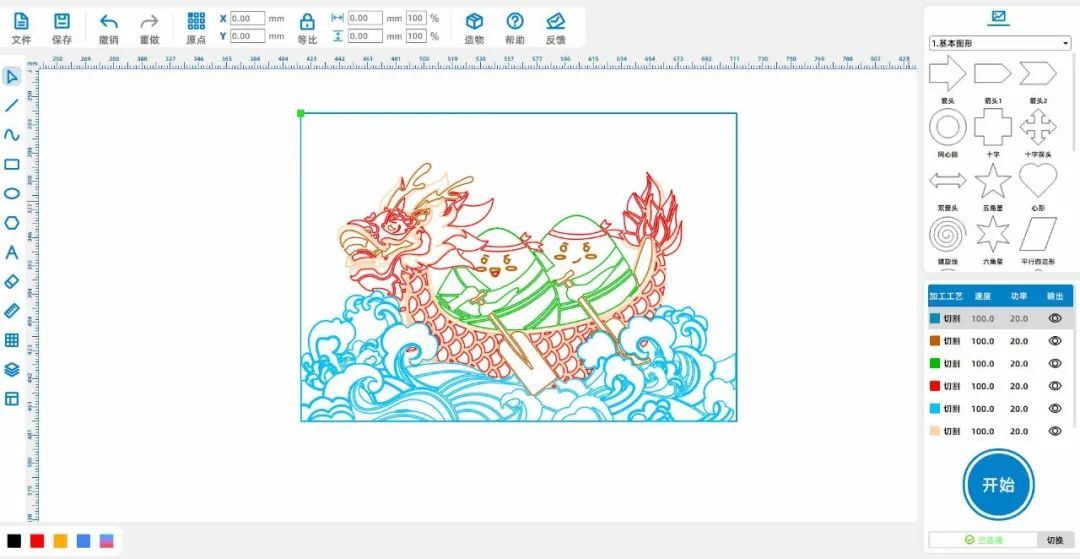This screenshot has width=1080, height=559.
Task: Pick the eraser tool
Action: pos(12,282)
